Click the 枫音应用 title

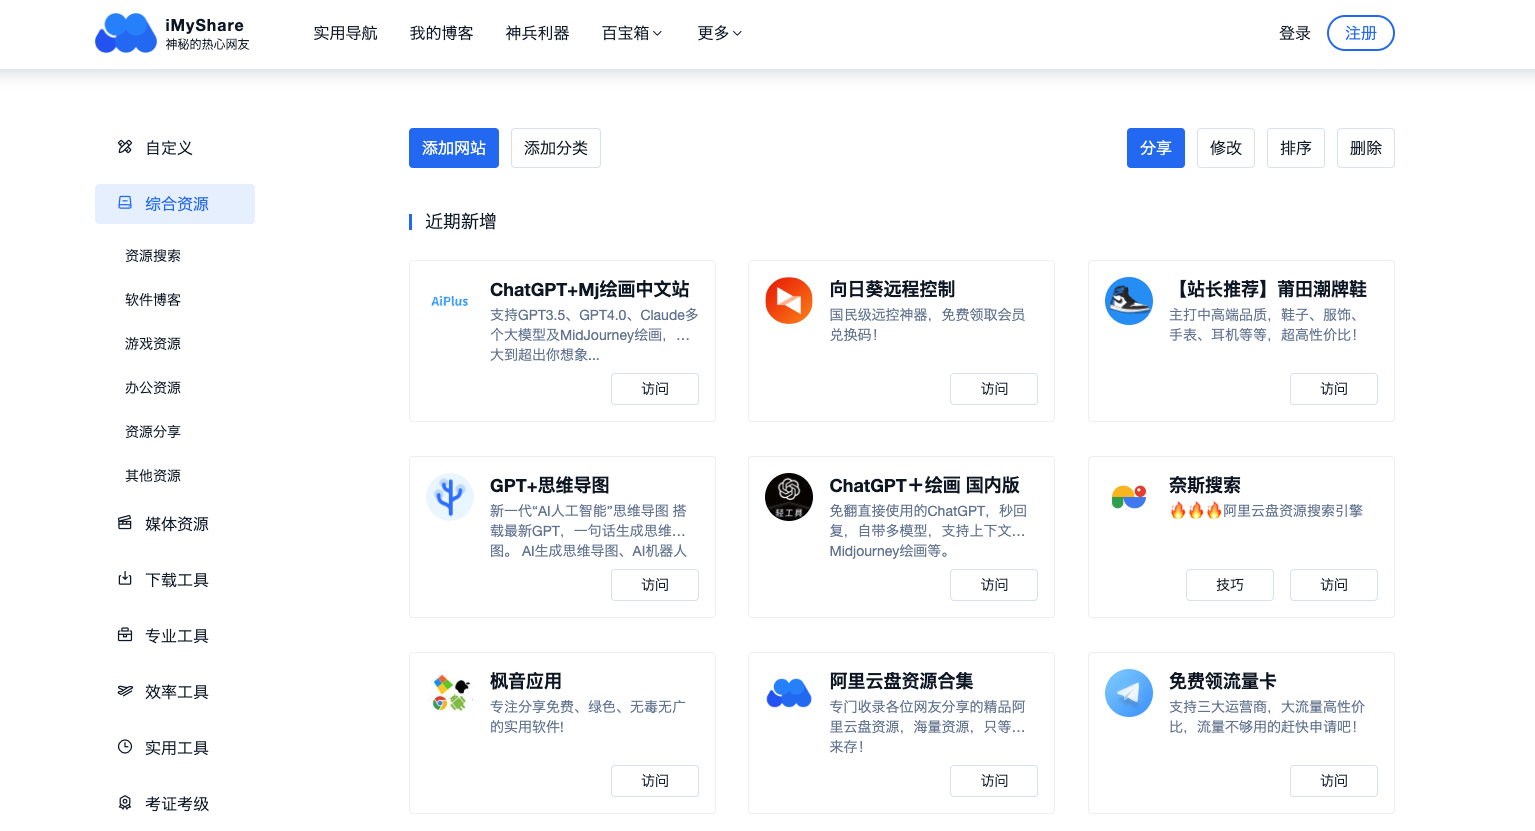[x=526, y=681]
